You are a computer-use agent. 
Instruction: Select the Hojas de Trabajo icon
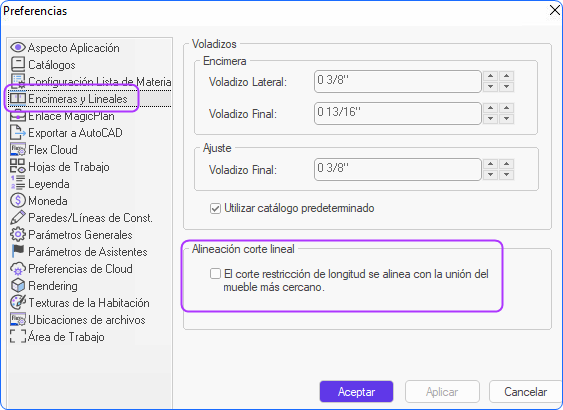tap(18, 166)
